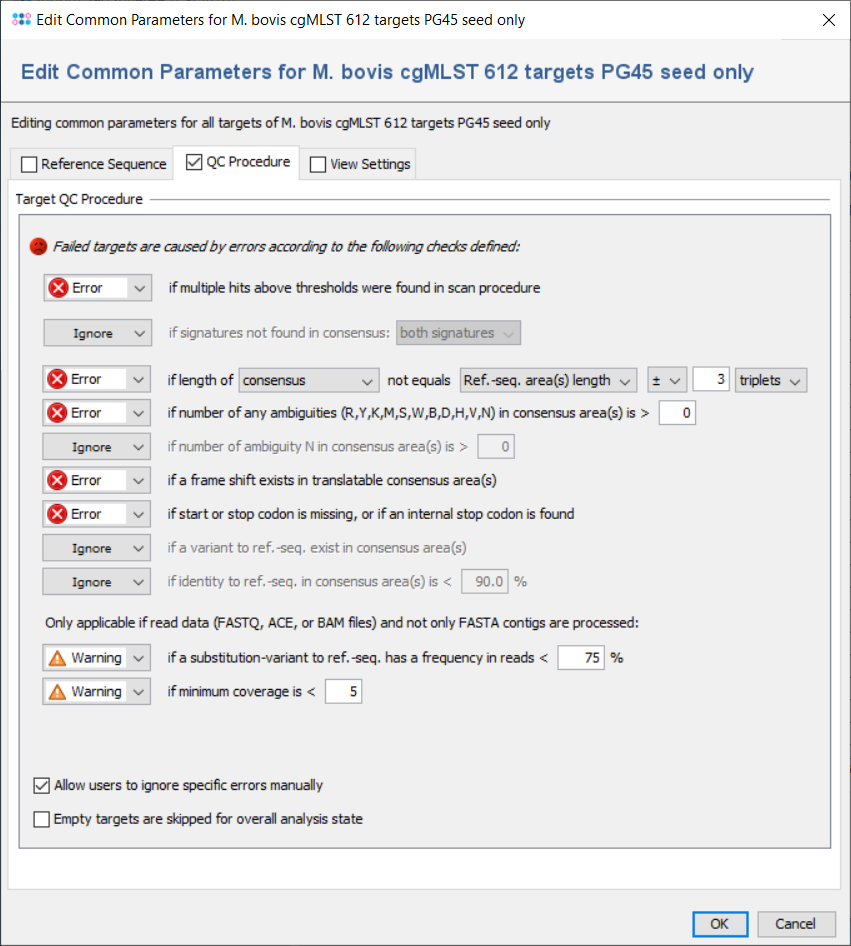Image resolution: width=851 pixels, height=946 pixels.
Task: Uncheck Allow users to ignore specific errors
Action: click(x=42, y=786)
